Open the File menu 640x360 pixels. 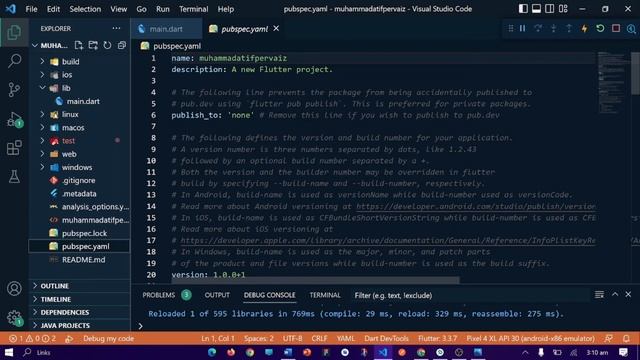[x=31, y=9]
